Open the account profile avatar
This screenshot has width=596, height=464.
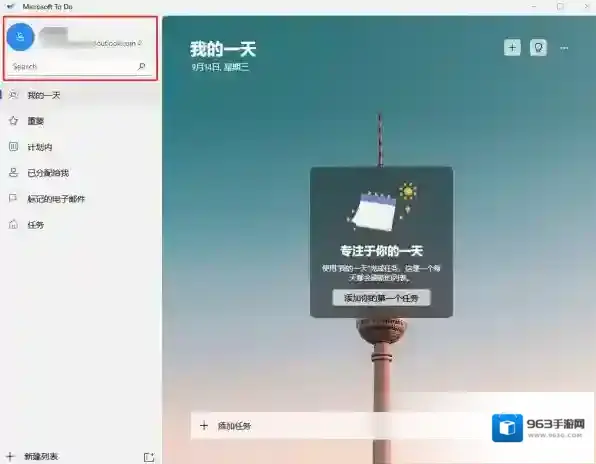[21, 37]
